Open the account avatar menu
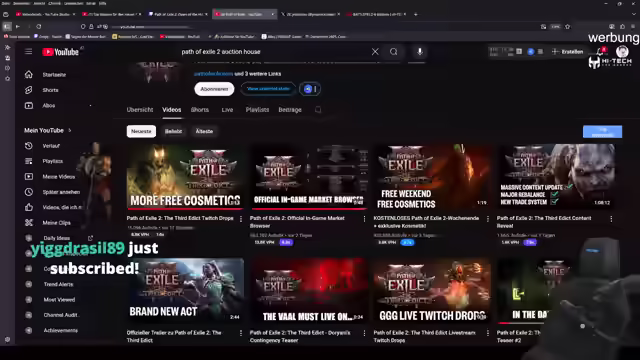The image size is (640, 360). 622,51
